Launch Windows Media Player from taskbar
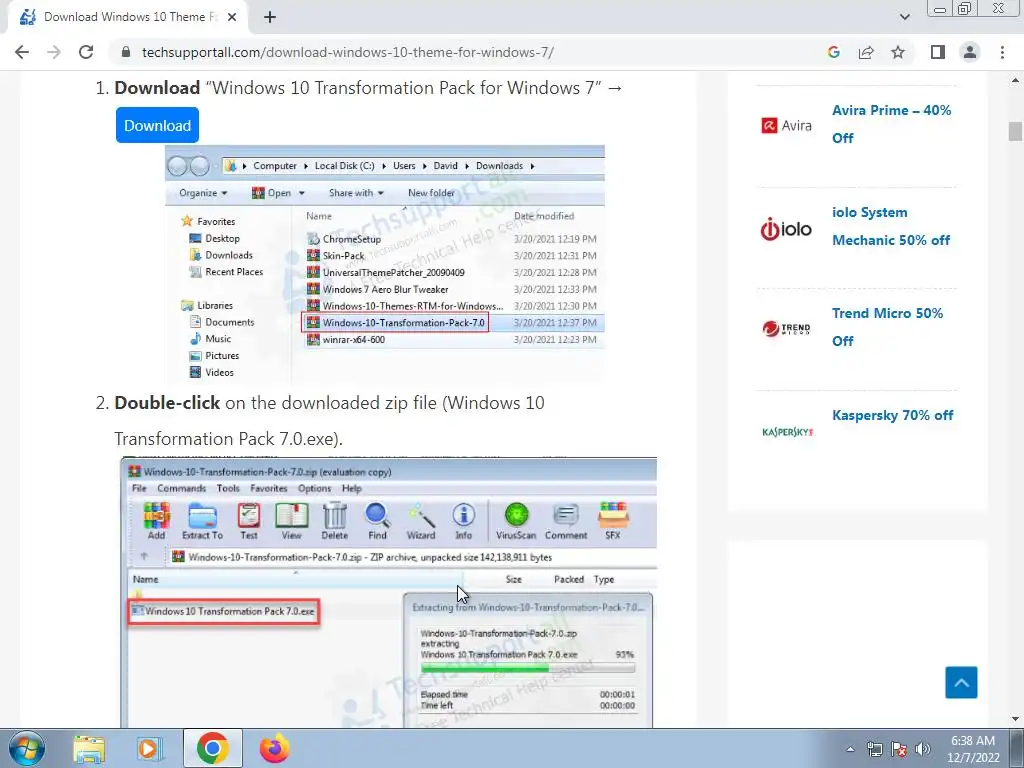Screen dimensions: 1024x768 click(150, 748)
